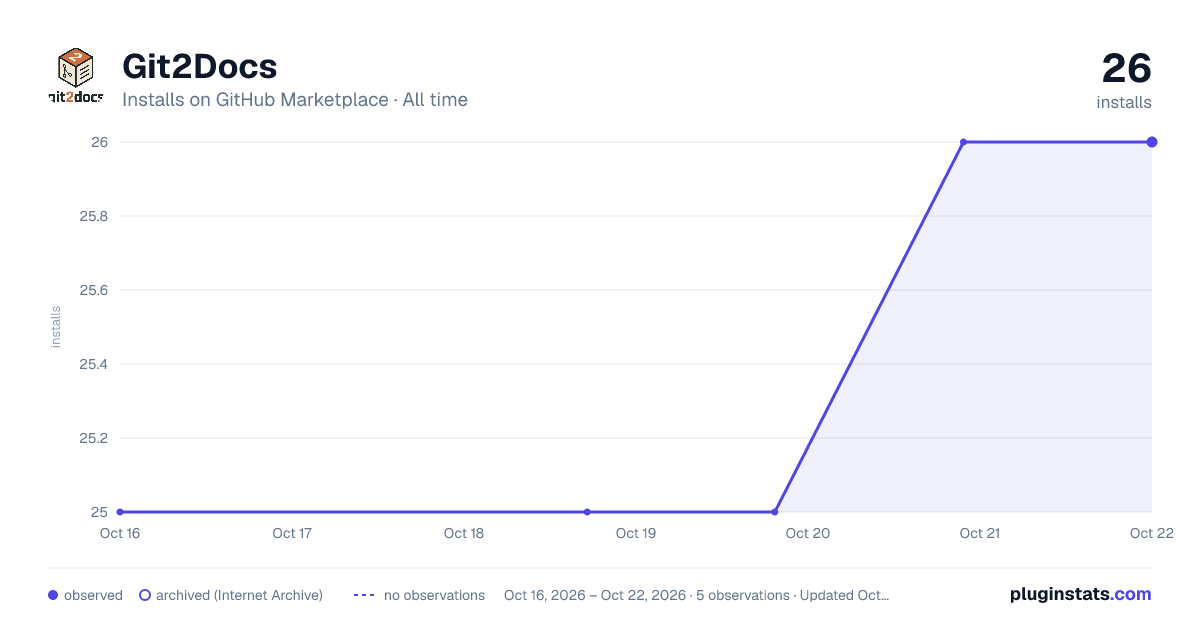Select the Git2Docs title heading
Image resolution: width=1200 pixels, height=630 pixels.
point(199,66)
